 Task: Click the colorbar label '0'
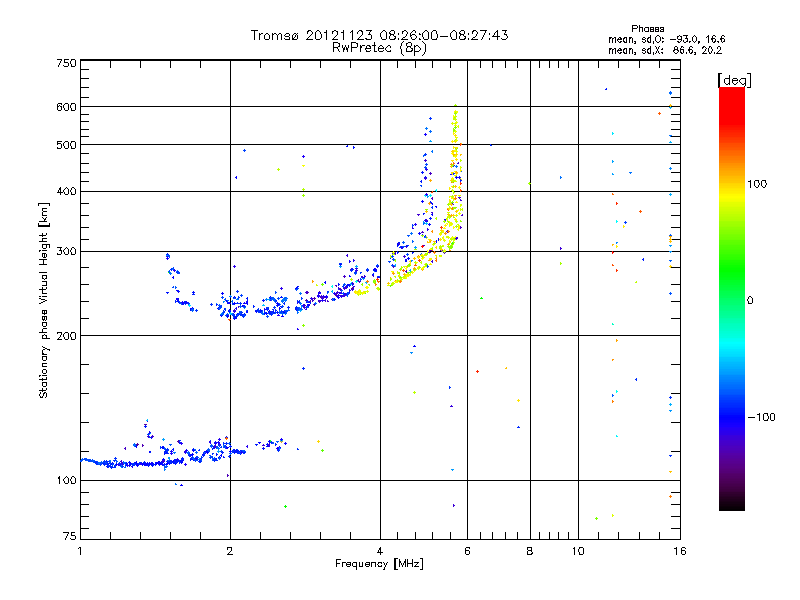[750, 301]
